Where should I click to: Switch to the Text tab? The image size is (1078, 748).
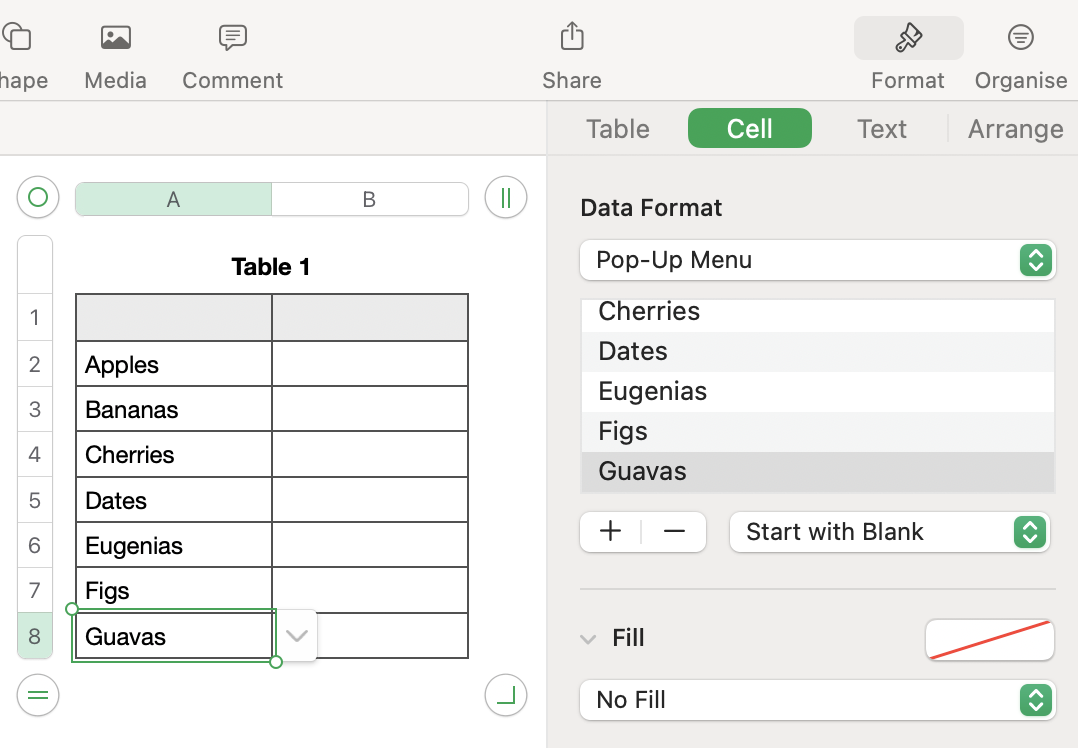click(x=881, y=129)
